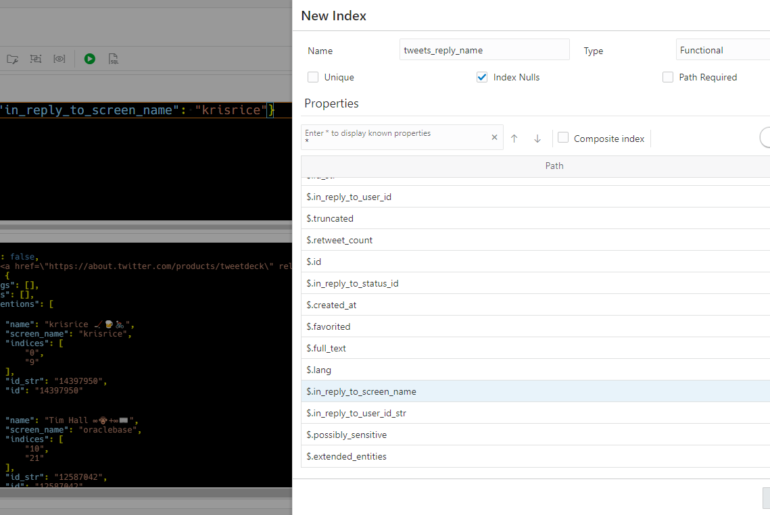Edit the Name field tweets_reply_name
Screen dimensions: 770x515
pyautogui.click(x=484, y=50)
